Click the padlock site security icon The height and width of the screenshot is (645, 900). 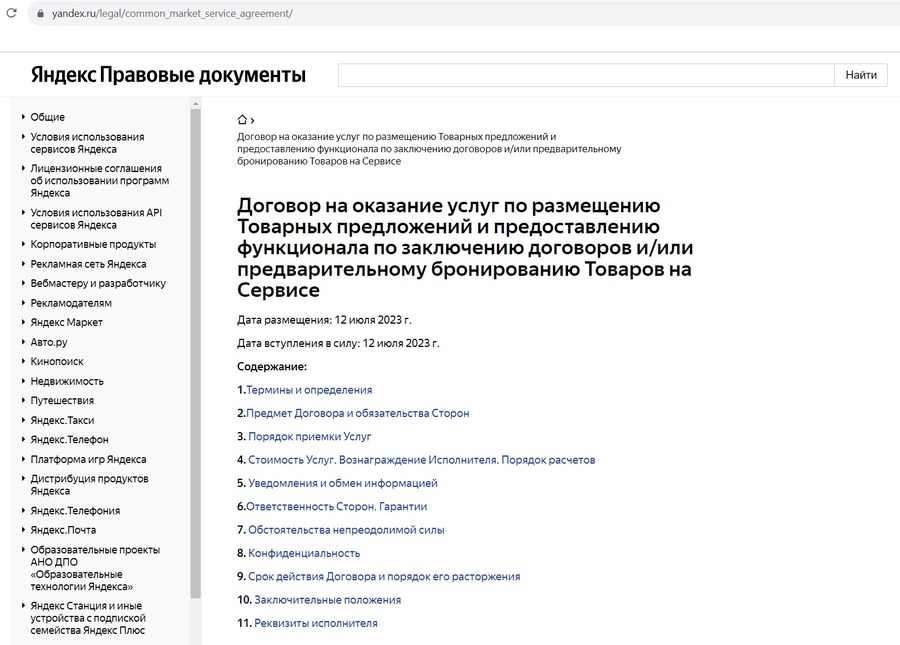pyautogui.click(x=40, y=13)
